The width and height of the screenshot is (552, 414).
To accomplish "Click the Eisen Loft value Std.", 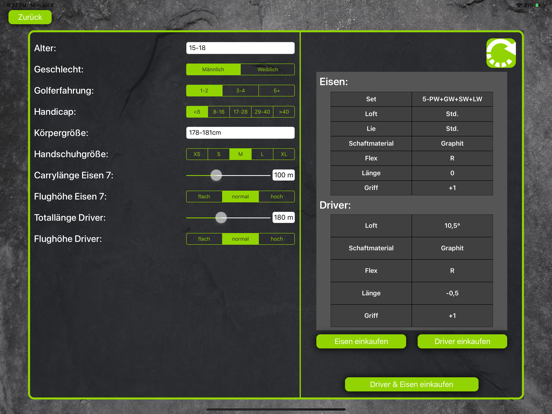I will pyautogui.click(x=452, y=114).
